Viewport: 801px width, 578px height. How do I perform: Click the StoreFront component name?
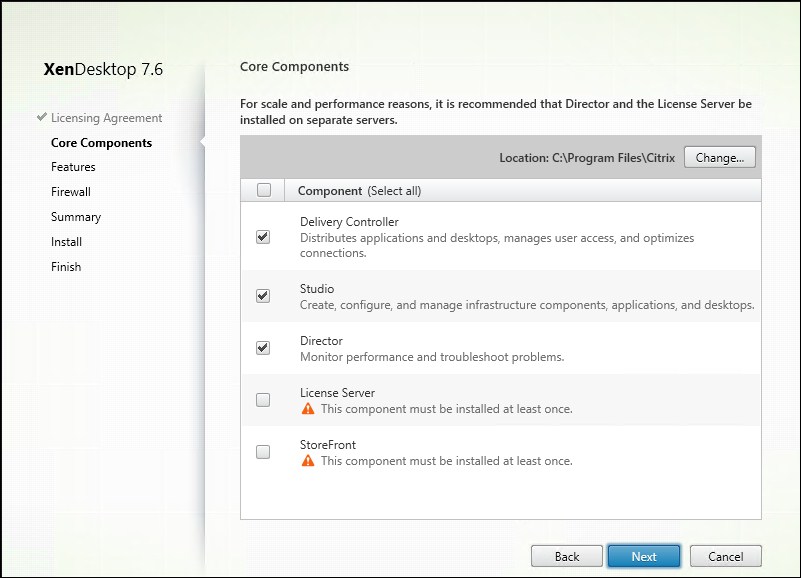click(328, 445)
